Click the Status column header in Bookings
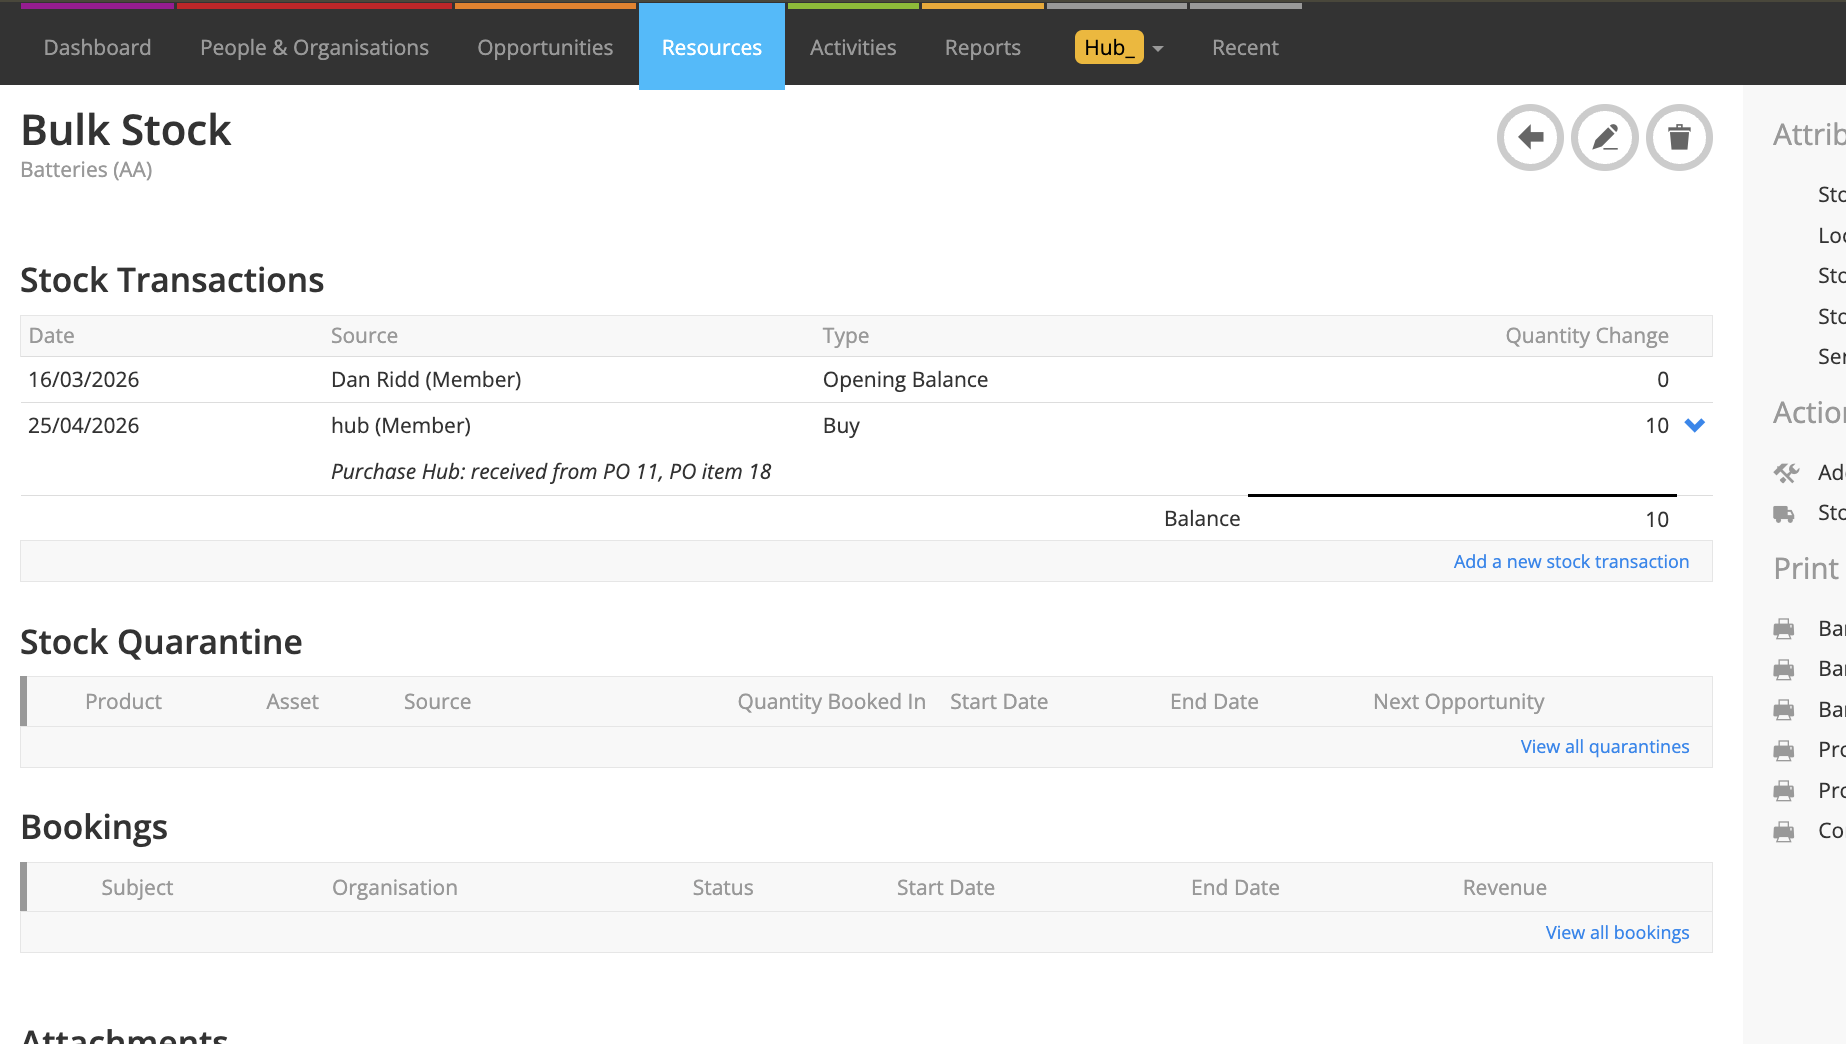The image size is (1846, 1044). [723, 887]
